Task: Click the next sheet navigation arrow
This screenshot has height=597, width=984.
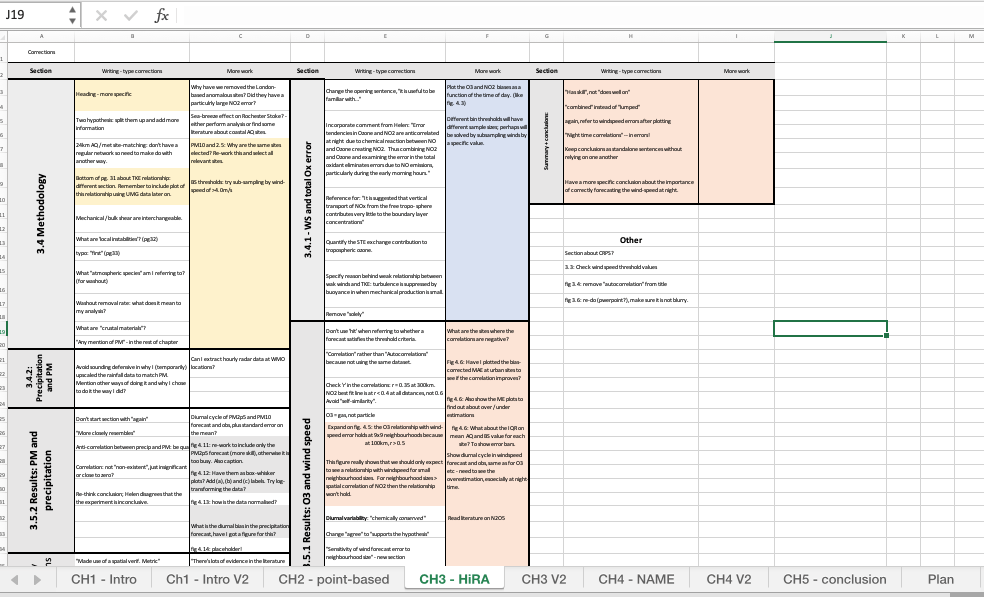Action: click(37, 580)
